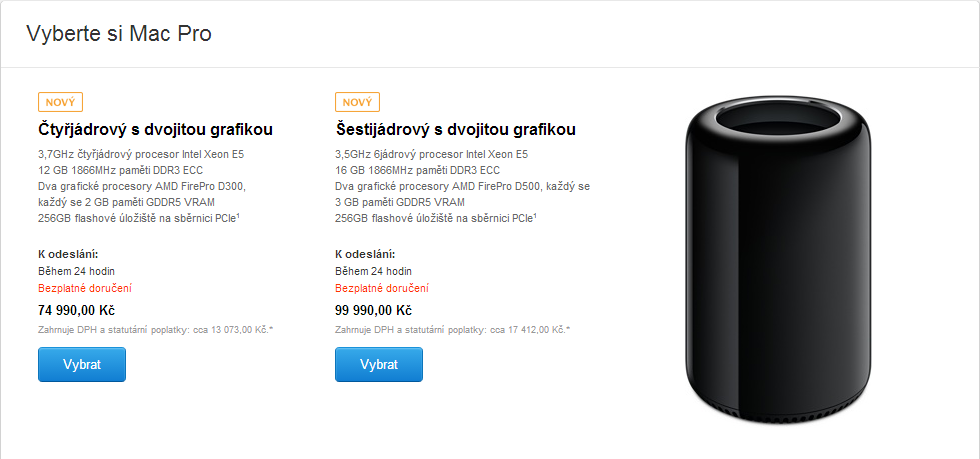Click the Vyberte si Mac Pro page title
This screenshot has height=459, width=980.
119,34
